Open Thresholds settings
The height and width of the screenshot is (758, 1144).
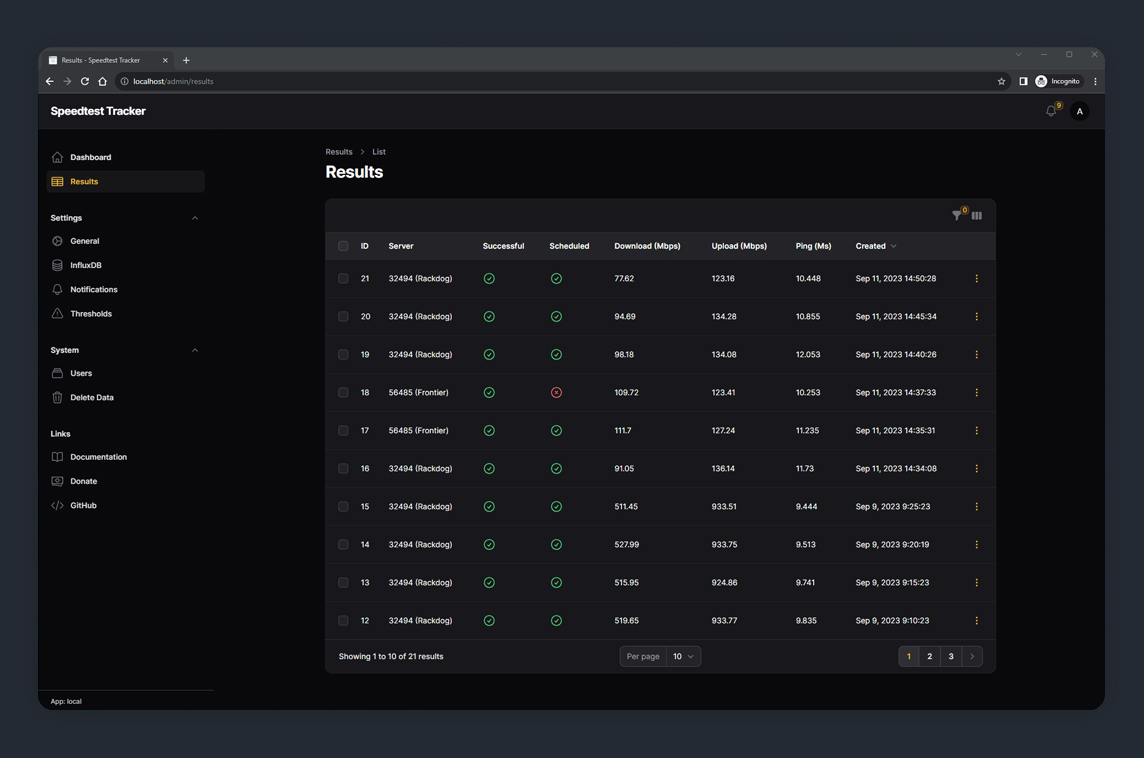point(125,314)
